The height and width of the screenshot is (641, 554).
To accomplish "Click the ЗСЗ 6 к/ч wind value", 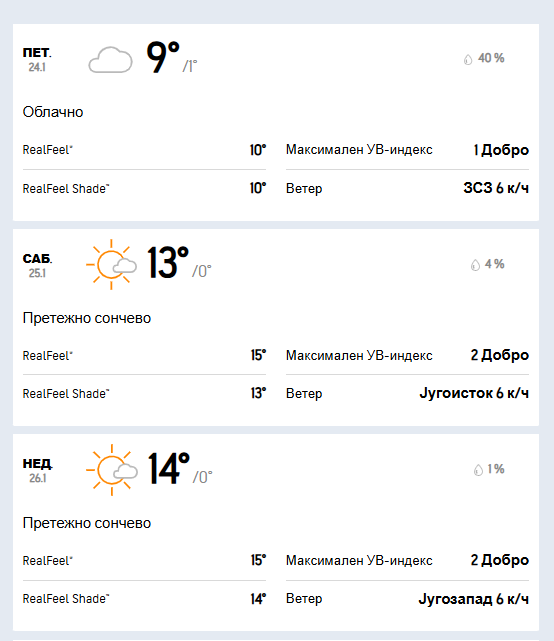I will coord(496,188).
